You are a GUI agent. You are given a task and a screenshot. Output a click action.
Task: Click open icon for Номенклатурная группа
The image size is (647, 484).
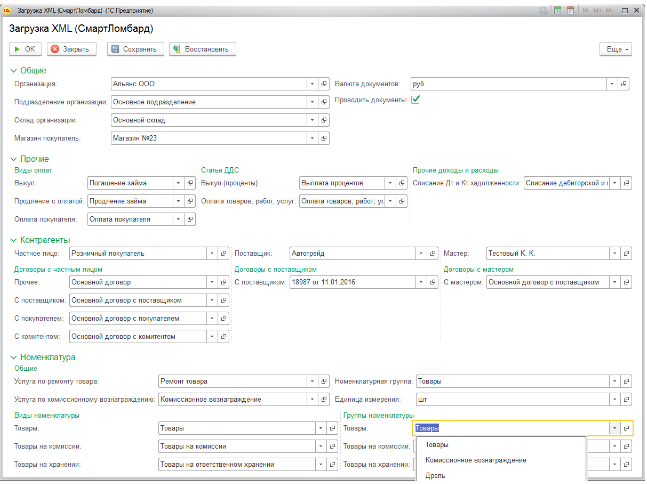tap(626, 381)
